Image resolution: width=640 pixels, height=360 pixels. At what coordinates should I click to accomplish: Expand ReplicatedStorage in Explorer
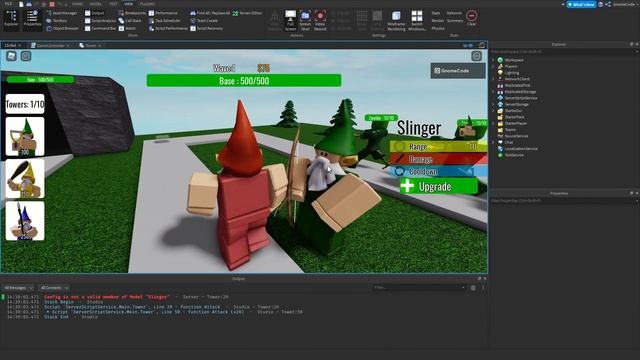pyautogui.click(x=493, y=92)
